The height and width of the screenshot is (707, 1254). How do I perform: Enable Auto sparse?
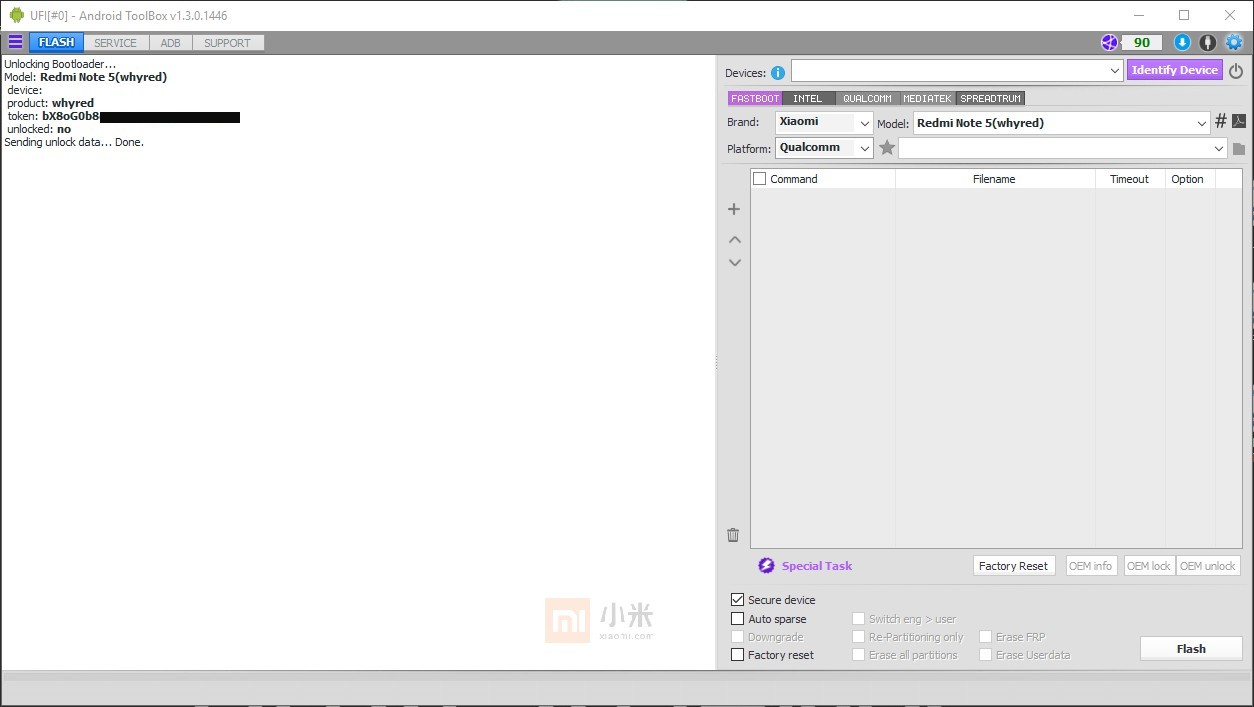[x=738, y=619]
